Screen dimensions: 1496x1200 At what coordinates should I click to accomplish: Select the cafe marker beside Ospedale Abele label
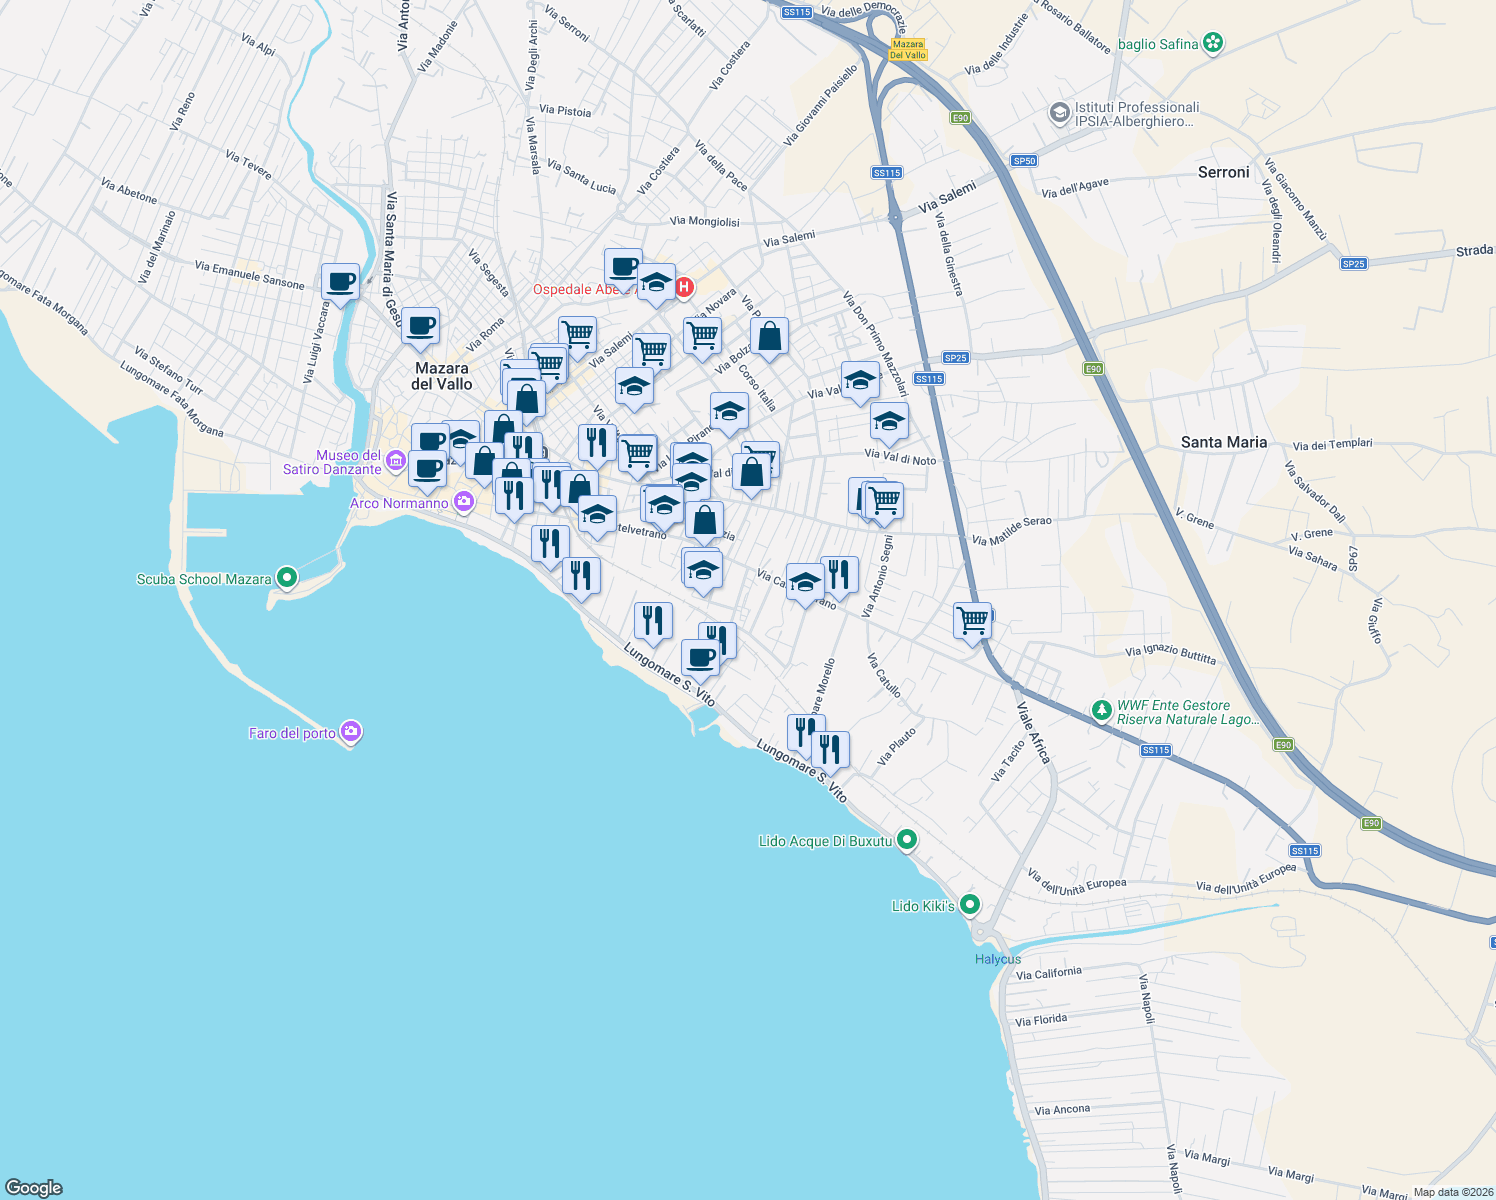click(x=623, y=268)
